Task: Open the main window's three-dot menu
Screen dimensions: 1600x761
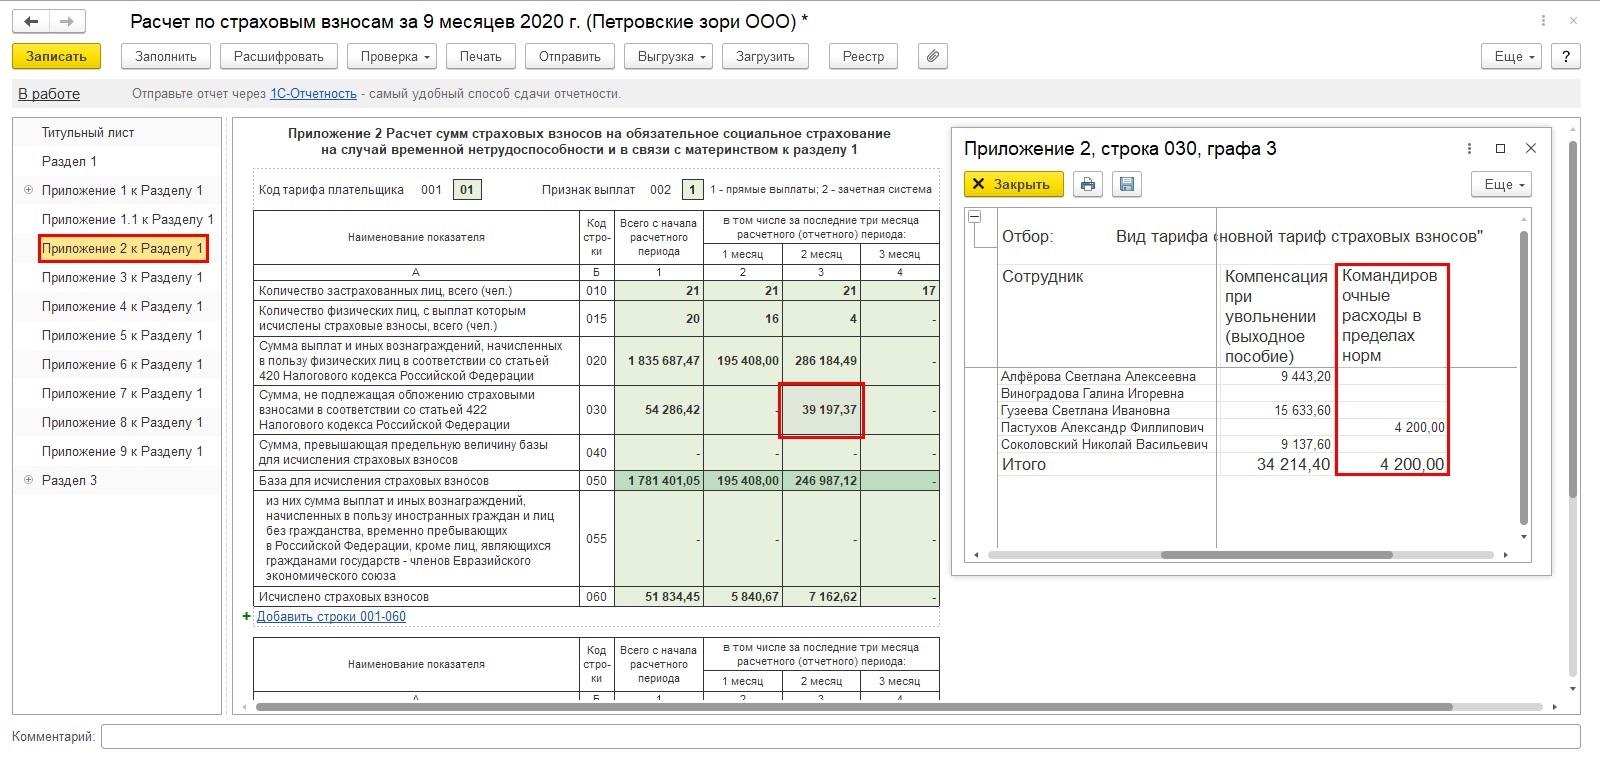Action: pyautogui.click(x=1543, y=21)
